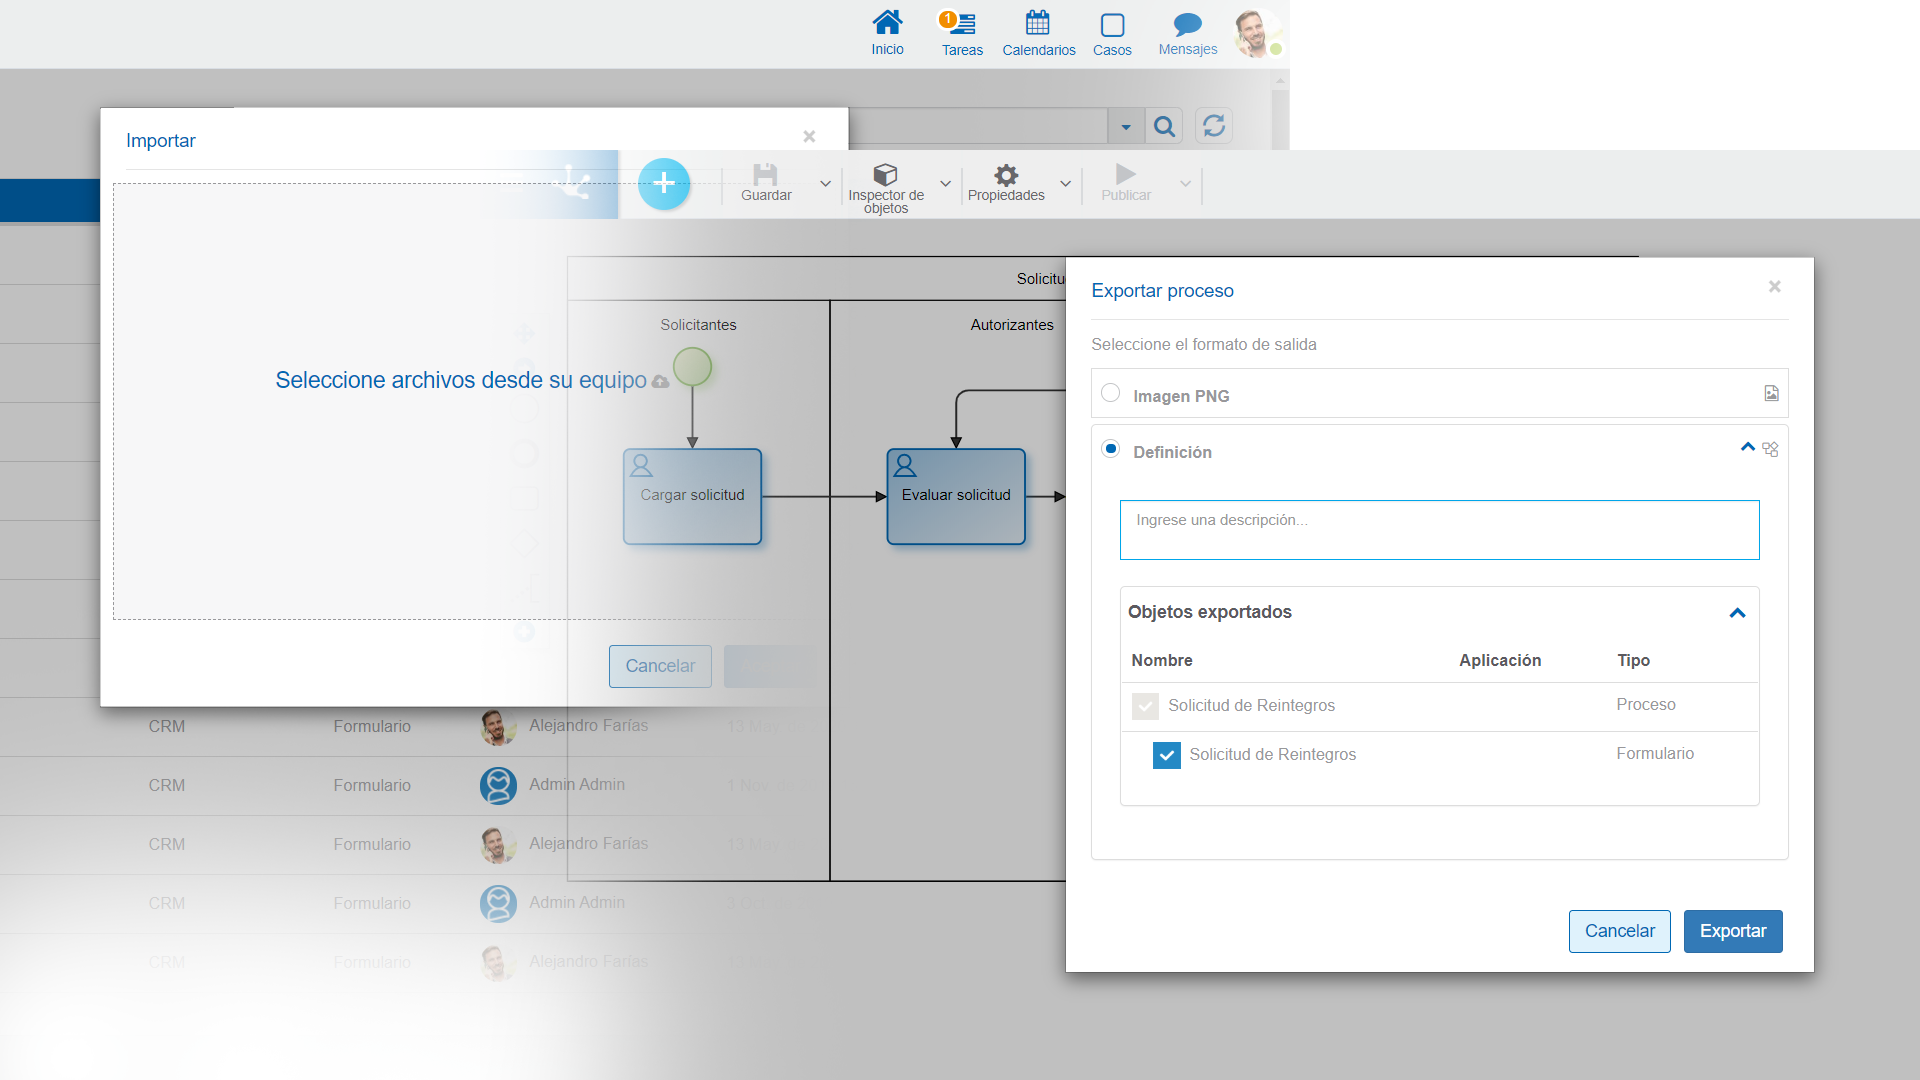Collapse Objetos exportados section

1737,613
